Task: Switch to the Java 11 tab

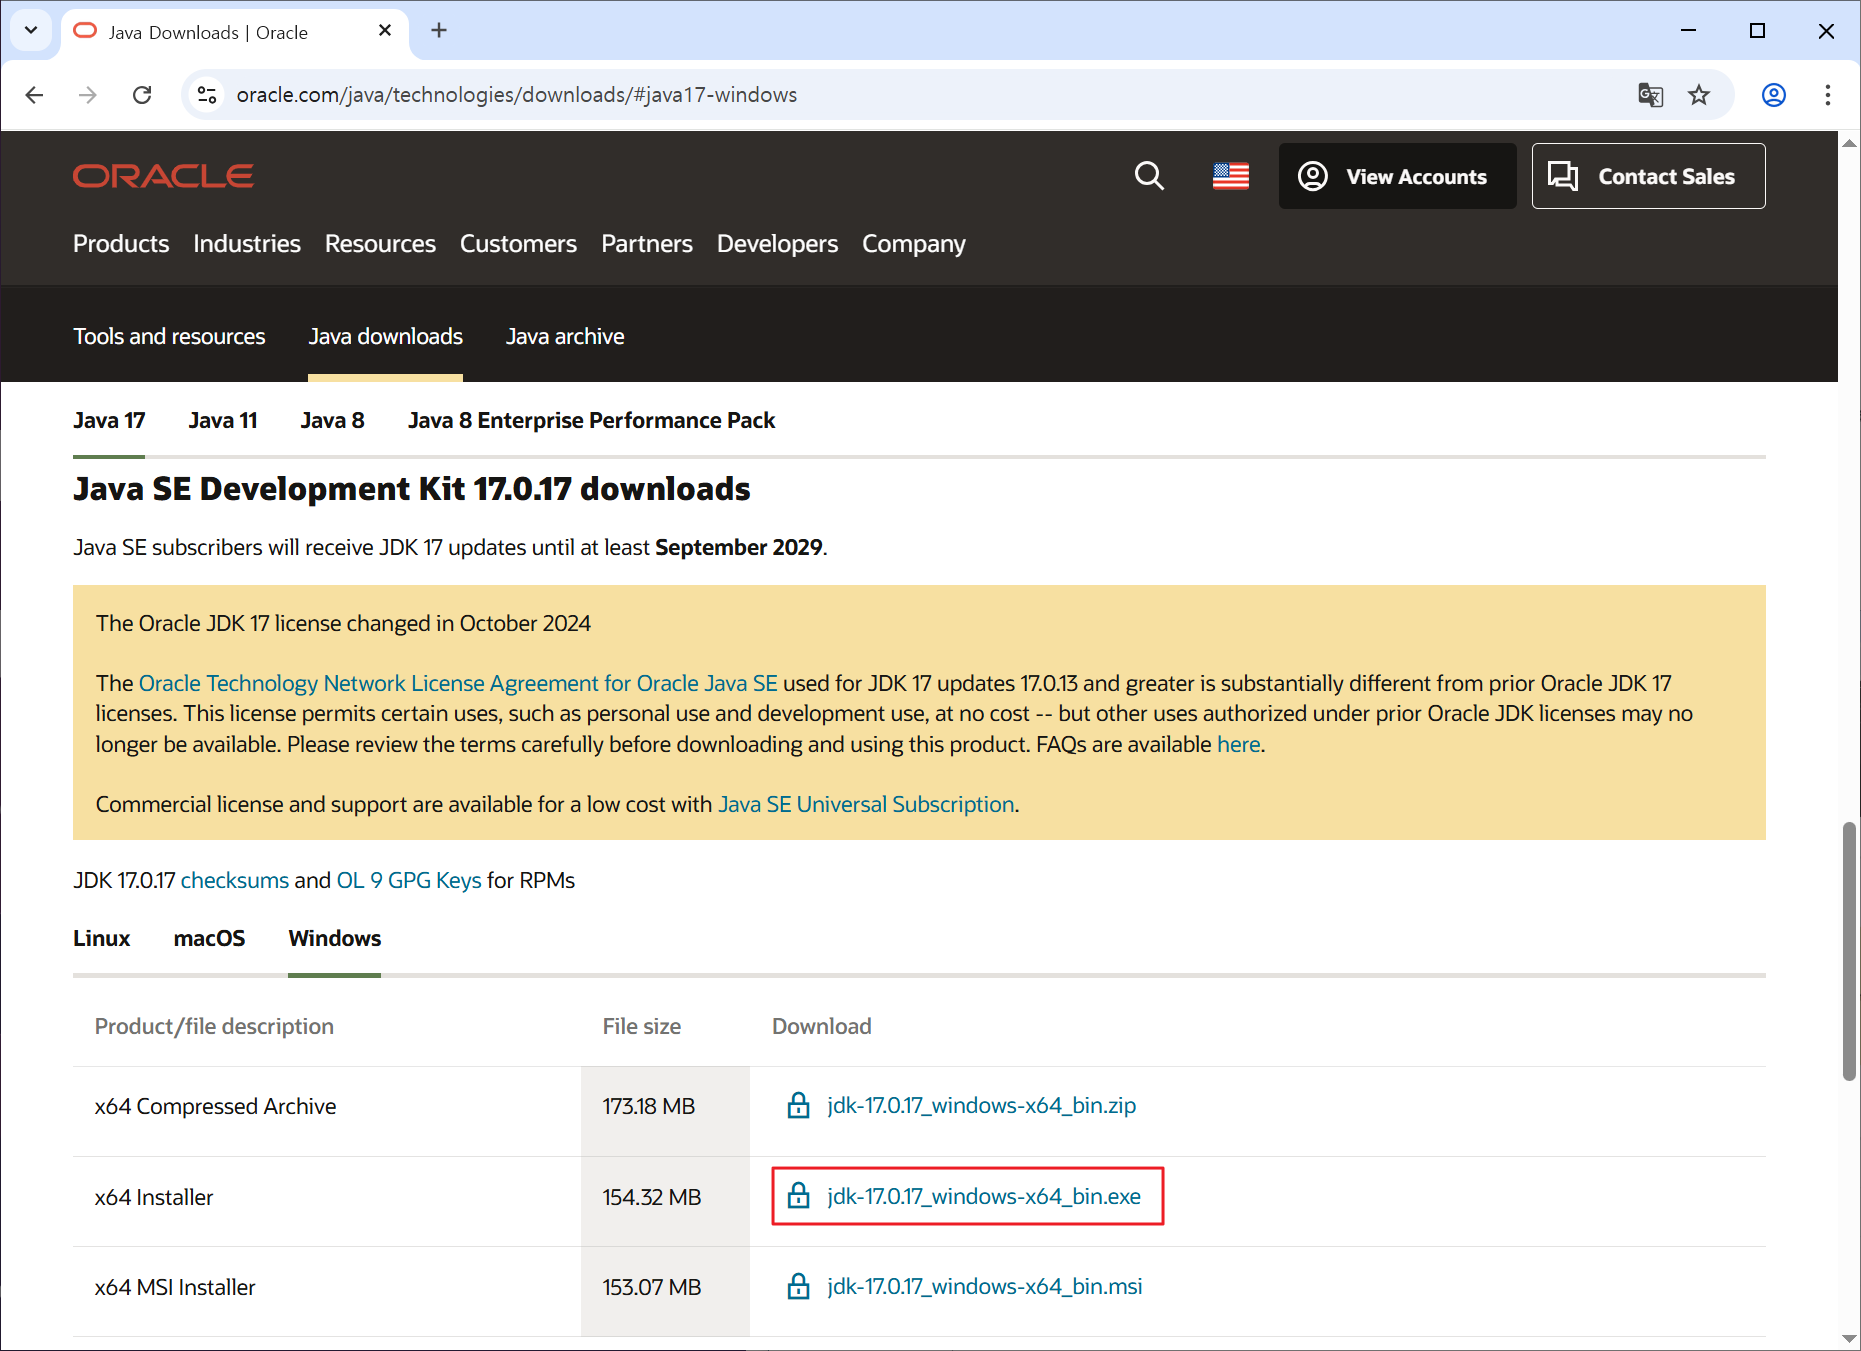Action: [223, 421]
